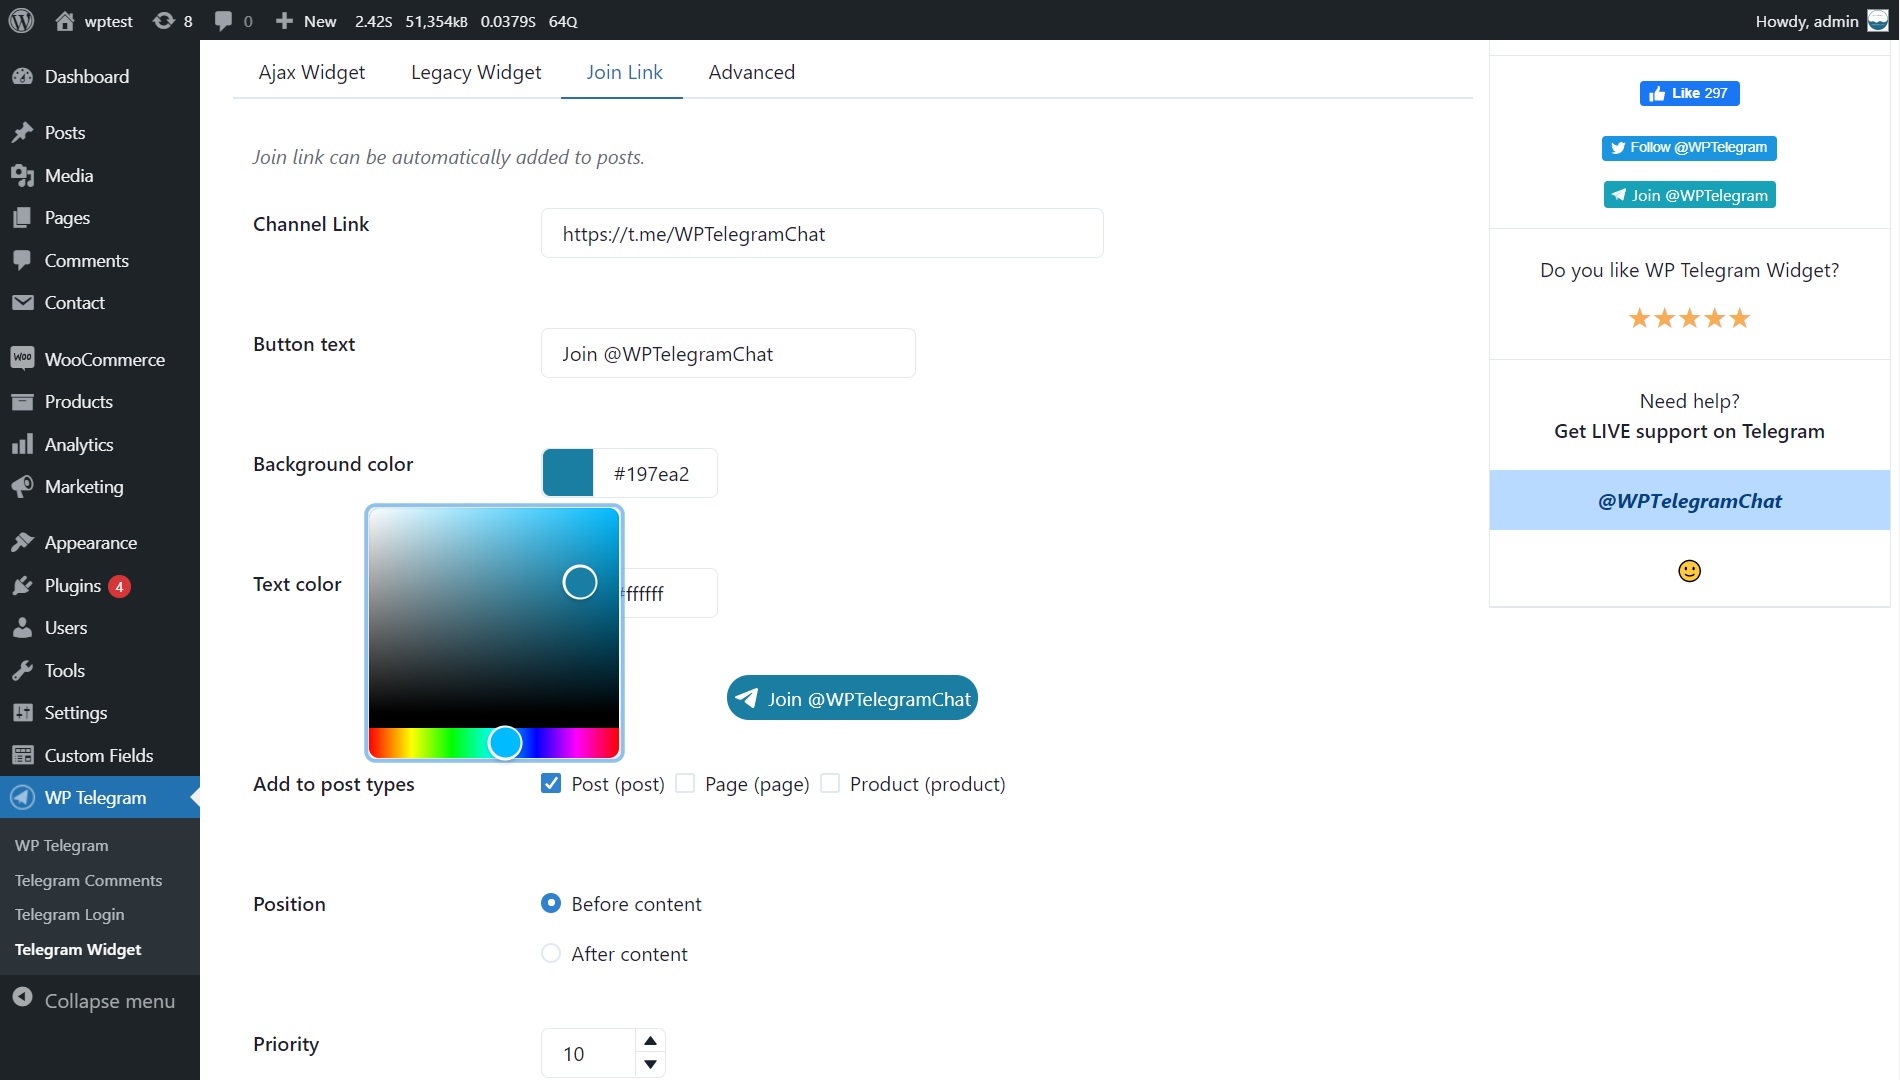Viewport: 1900px width, 1080px height.
Task: Open Telegram Login submenu
Action: pyautogui.click(x=70, y=914)
